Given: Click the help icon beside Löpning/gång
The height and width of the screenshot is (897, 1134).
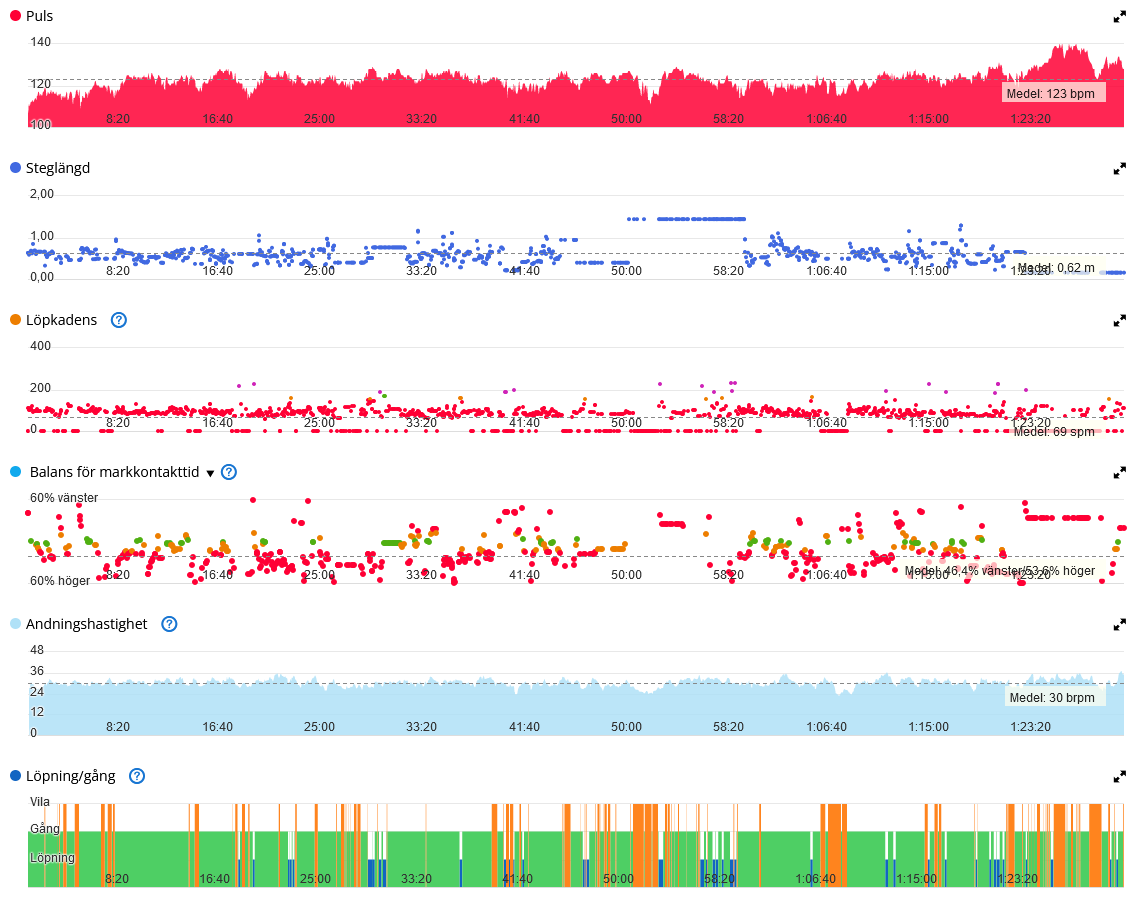Looking at the screenshot, I should [x=137, y=775].
